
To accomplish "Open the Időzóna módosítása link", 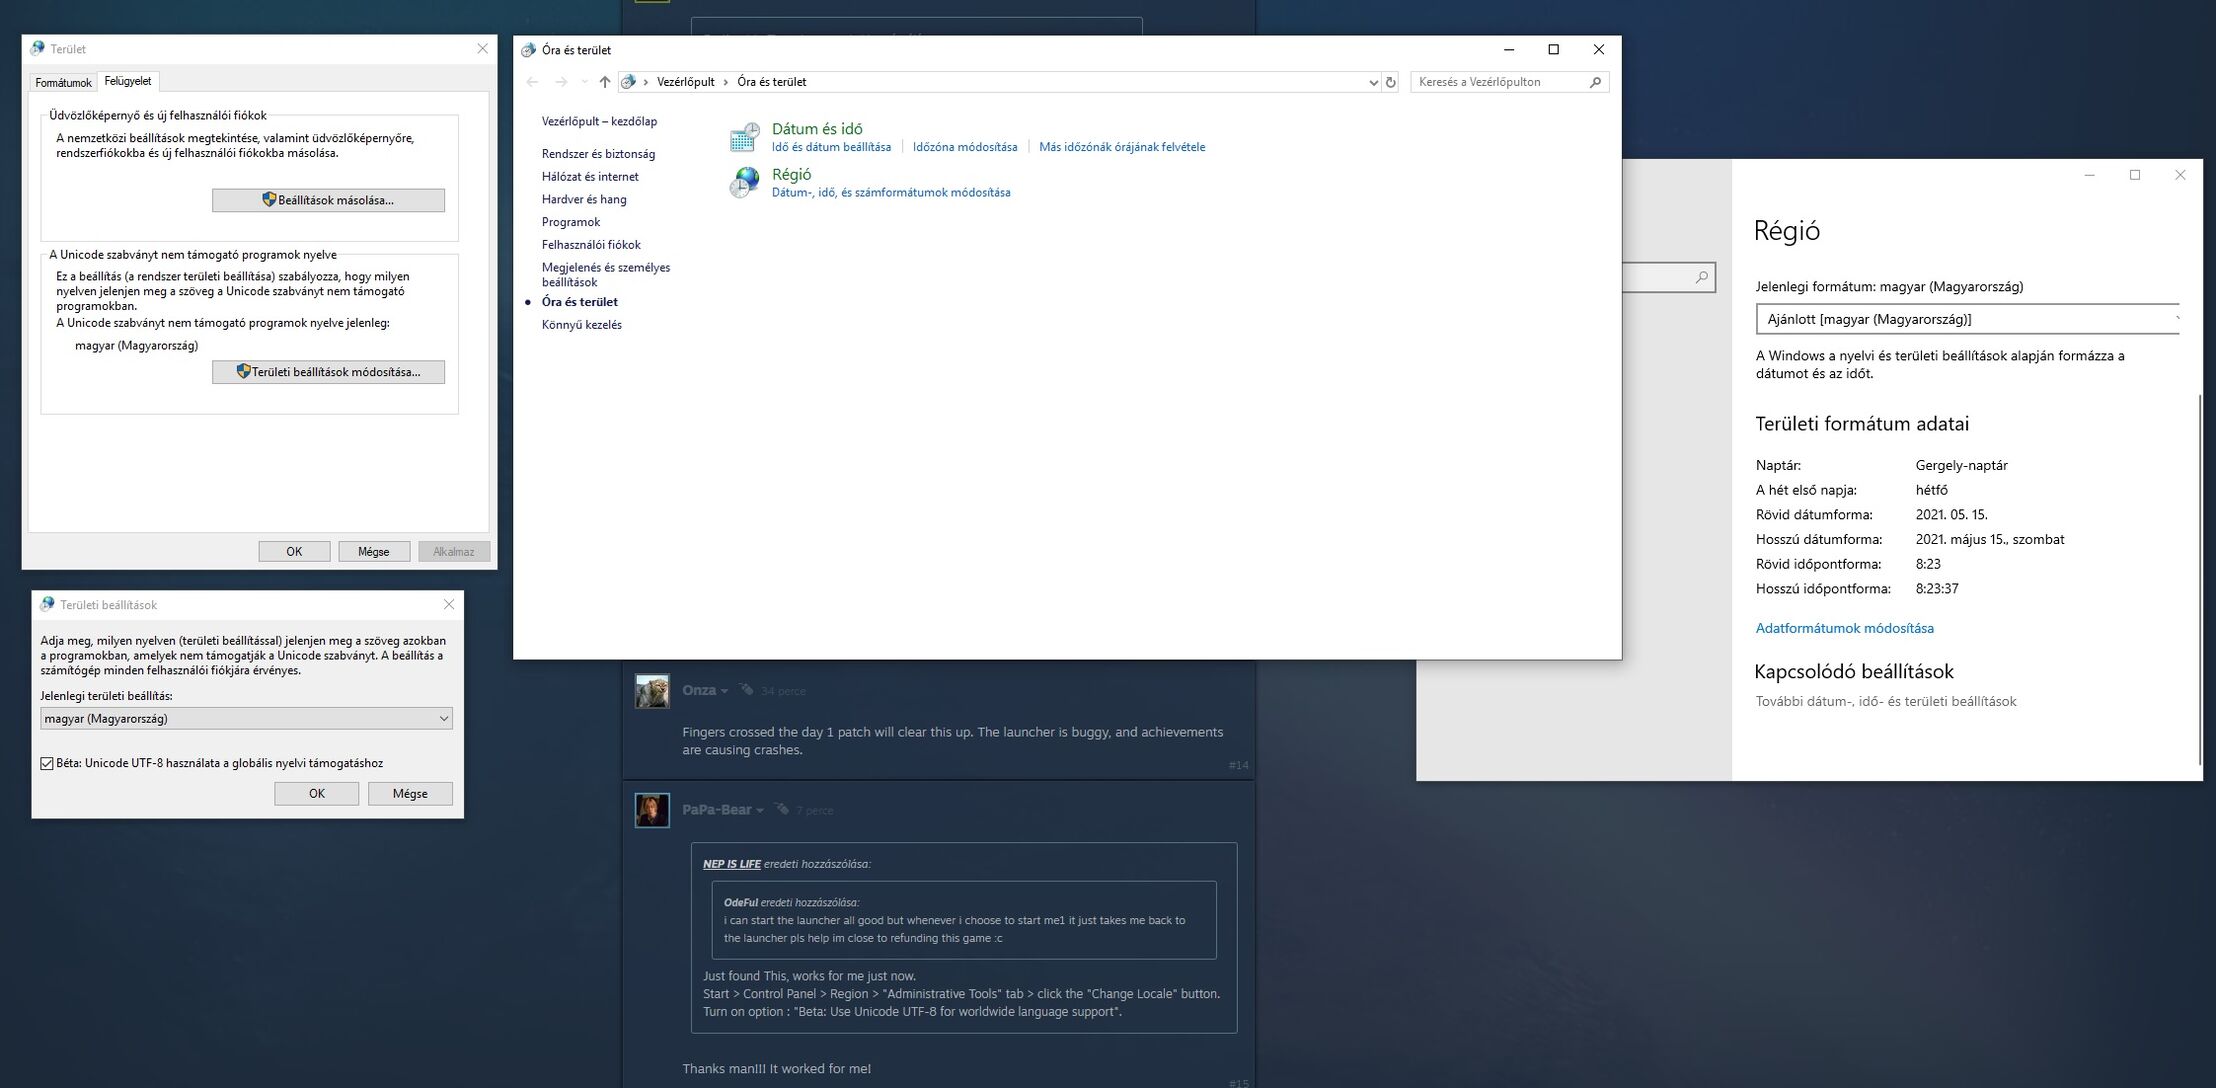I will [x=964, y=147].
